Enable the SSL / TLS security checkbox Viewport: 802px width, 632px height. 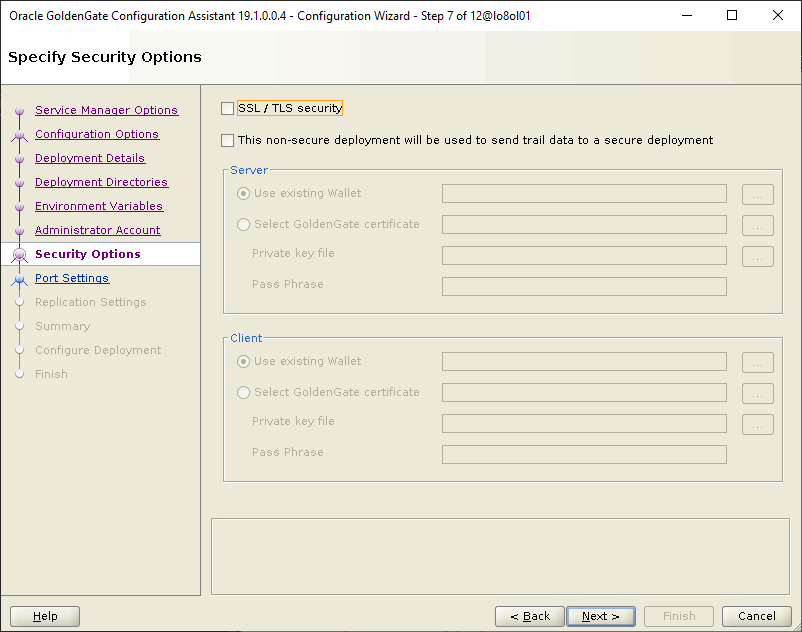pyautogui.click(x=228, y=108)
